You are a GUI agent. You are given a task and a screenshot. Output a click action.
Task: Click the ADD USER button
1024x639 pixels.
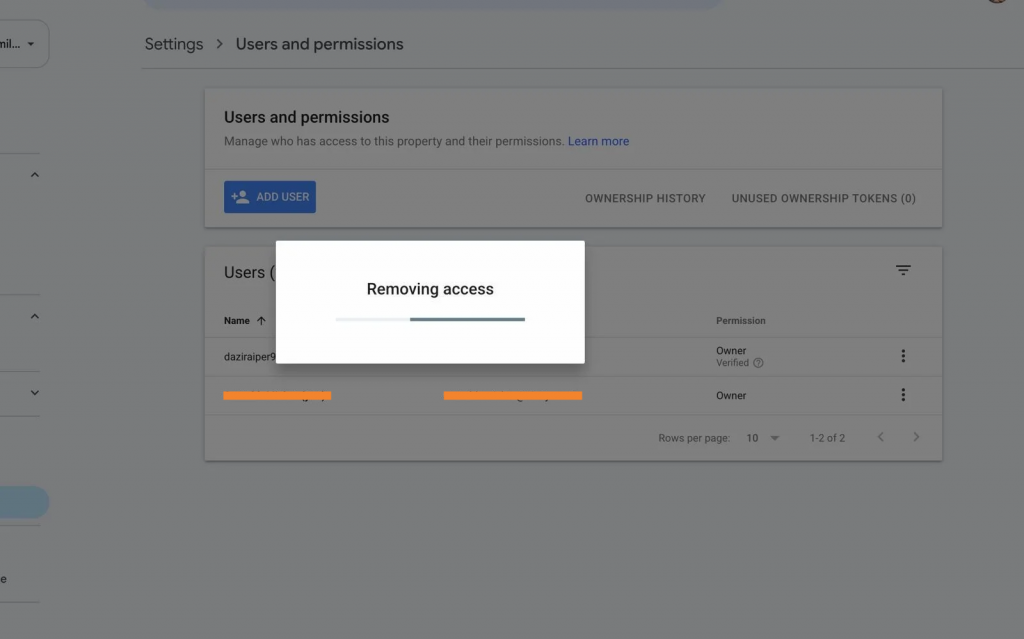(270, 197)
